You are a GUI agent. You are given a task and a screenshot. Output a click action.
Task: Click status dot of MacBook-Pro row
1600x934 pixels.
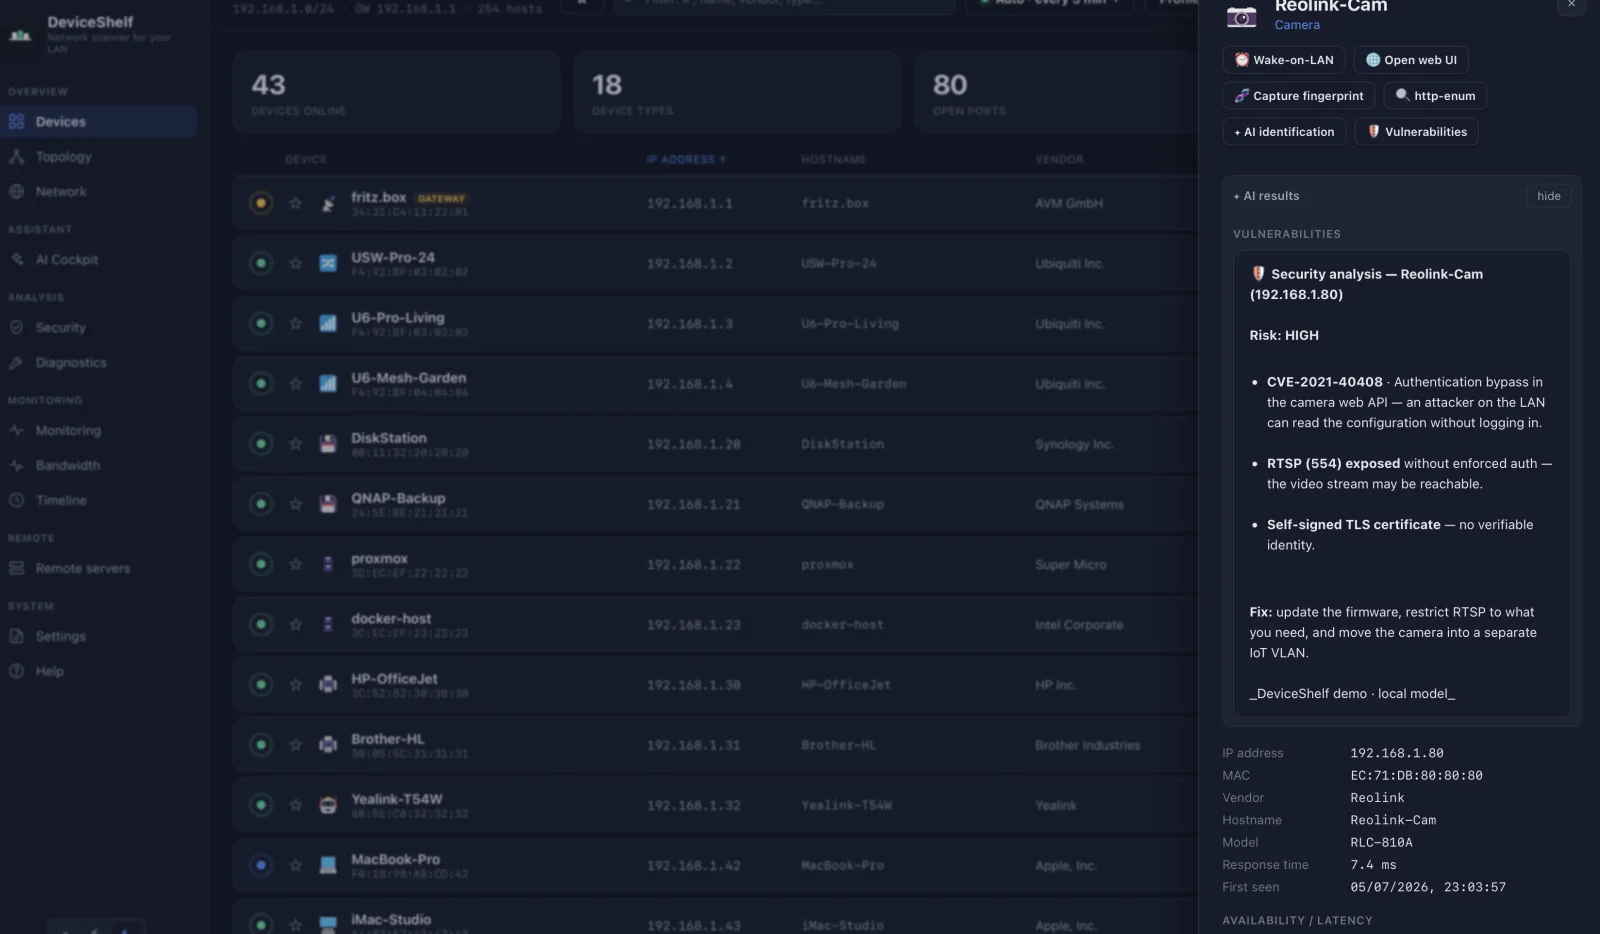tap(261, 866)
